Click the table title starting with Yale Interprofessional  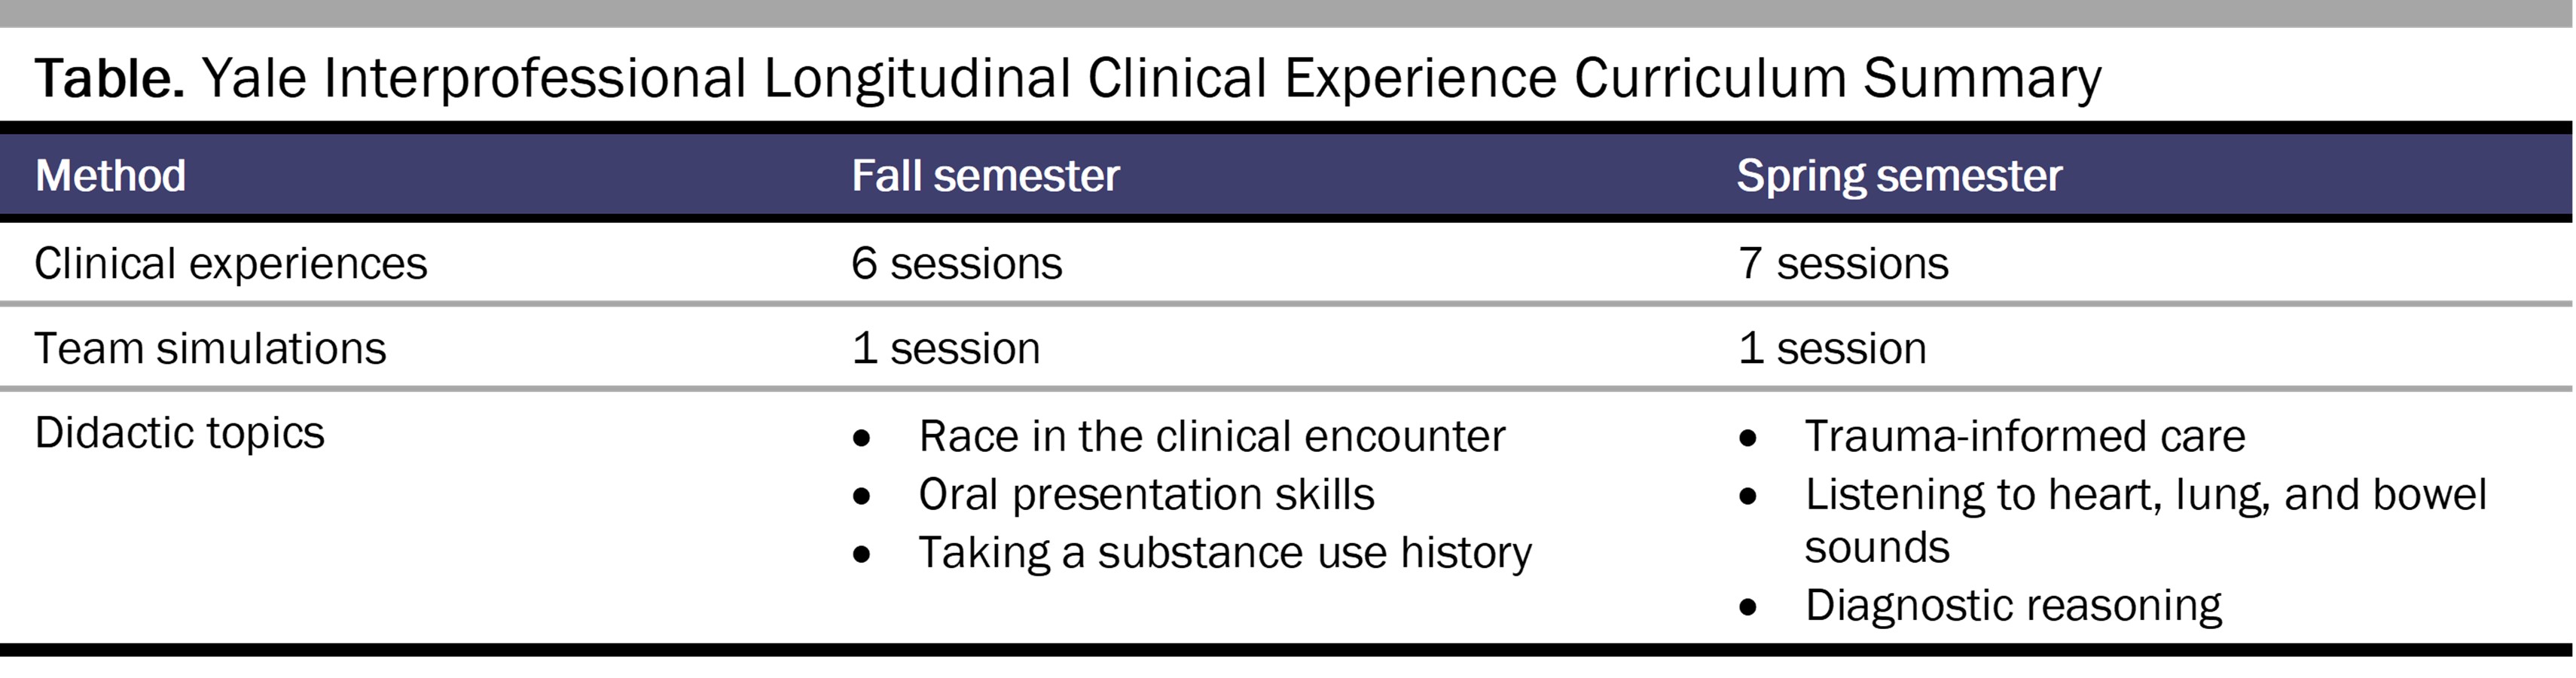tap(1150, 78)
